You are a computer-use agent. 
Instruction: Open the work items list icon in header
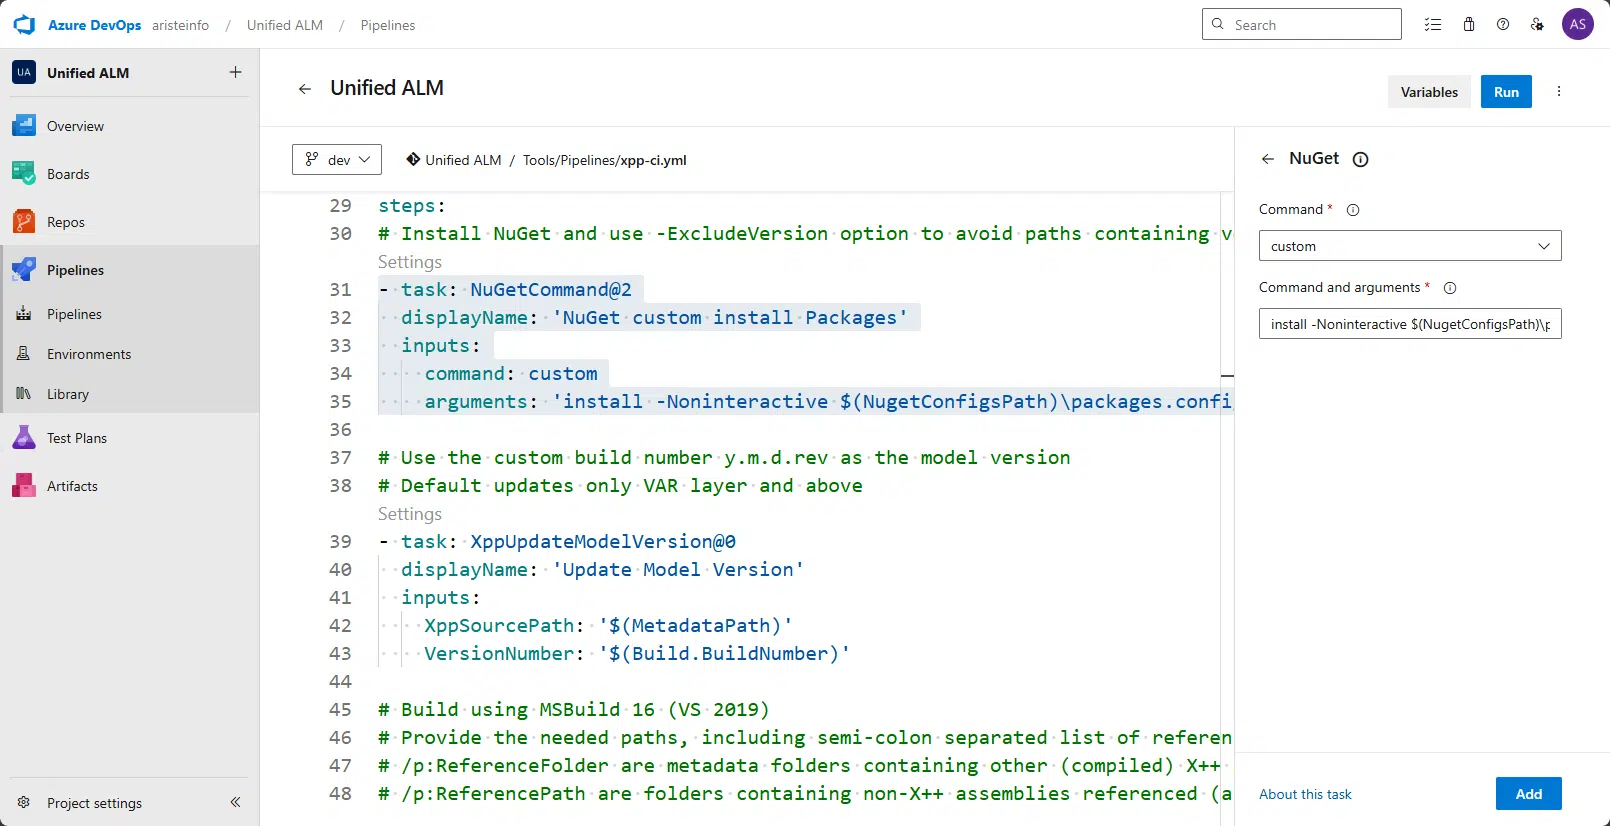[1433, 25]
